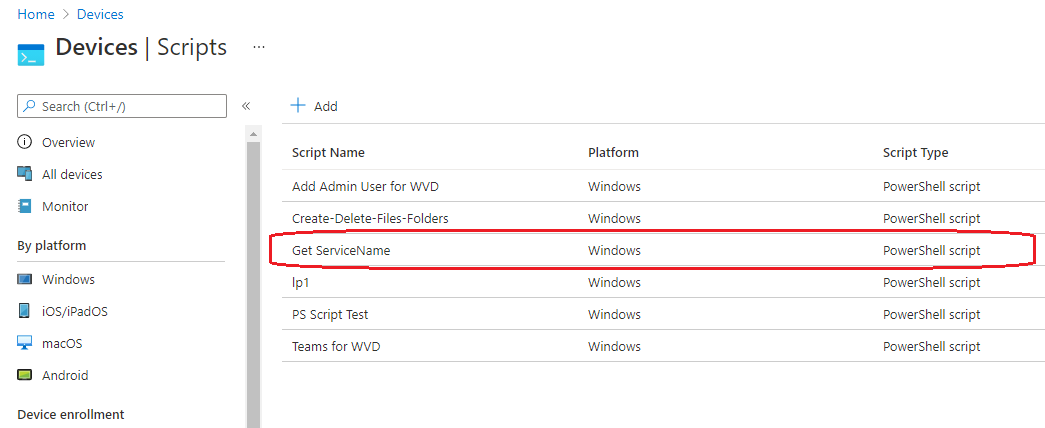Click the Overview info icon
This screenshot has width=1045, height=428.
click(x=25, y=142)
